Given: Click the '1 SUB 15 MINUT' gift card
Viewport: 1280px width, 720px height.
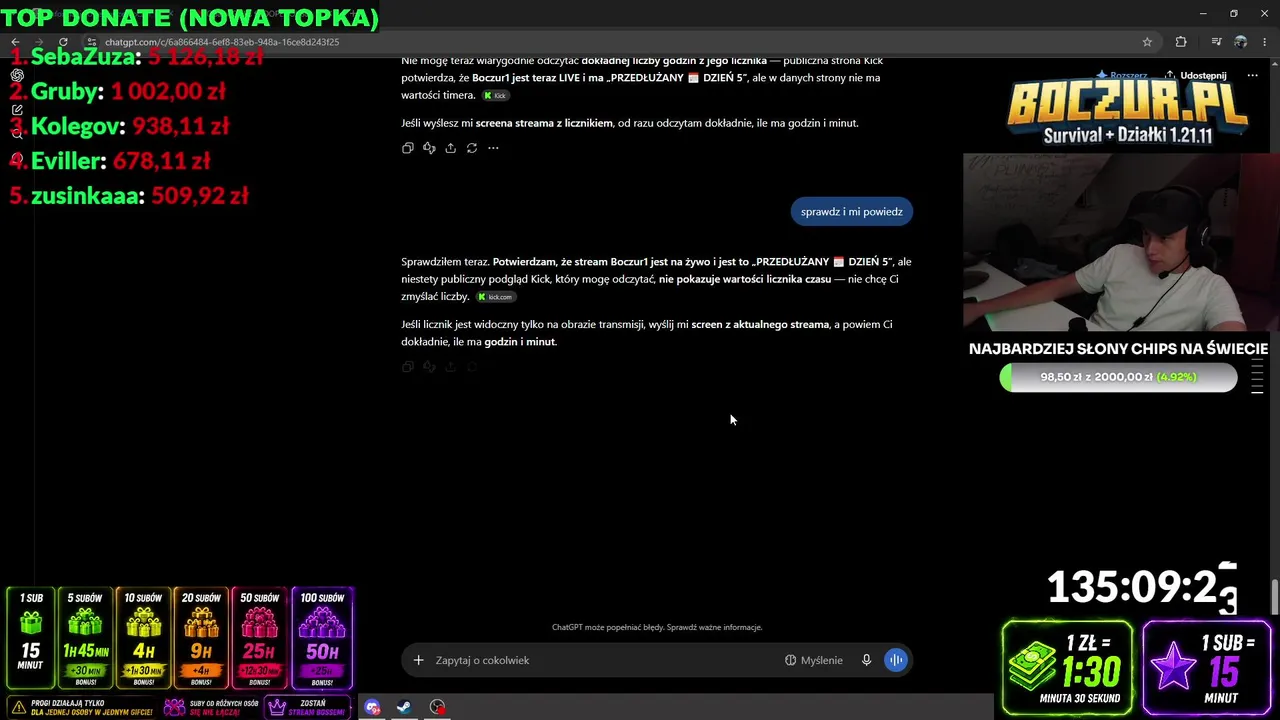Looking at the screenshot, I should click(x=30, y=638).
